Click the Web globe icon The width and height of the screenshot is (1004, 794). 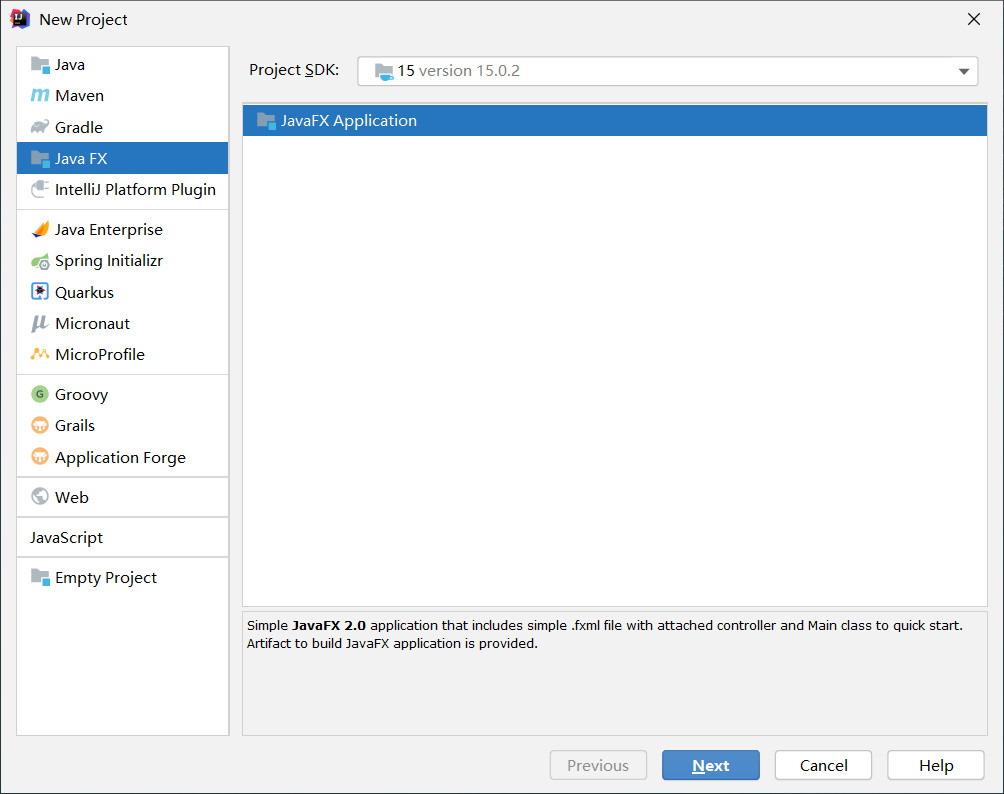pyautogui.click(x=40, y=497)
